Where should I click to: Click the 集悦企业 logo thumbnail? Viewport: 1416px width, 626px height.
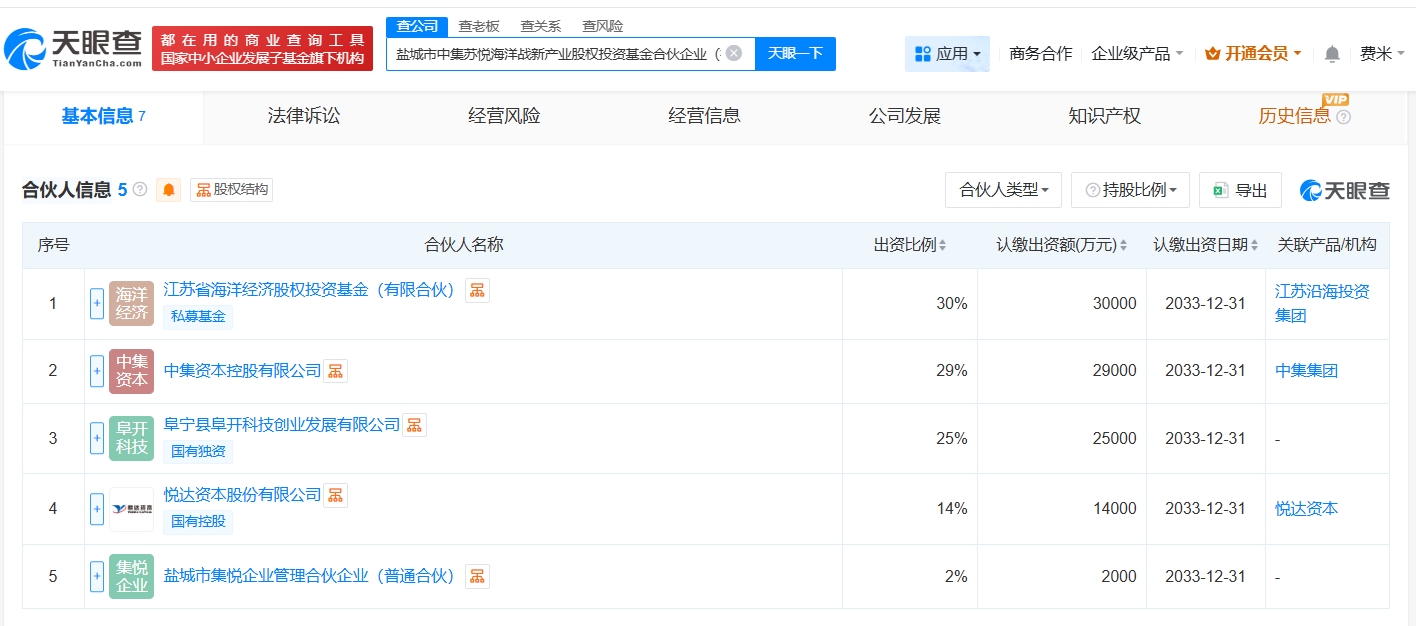tap(131, 576)
